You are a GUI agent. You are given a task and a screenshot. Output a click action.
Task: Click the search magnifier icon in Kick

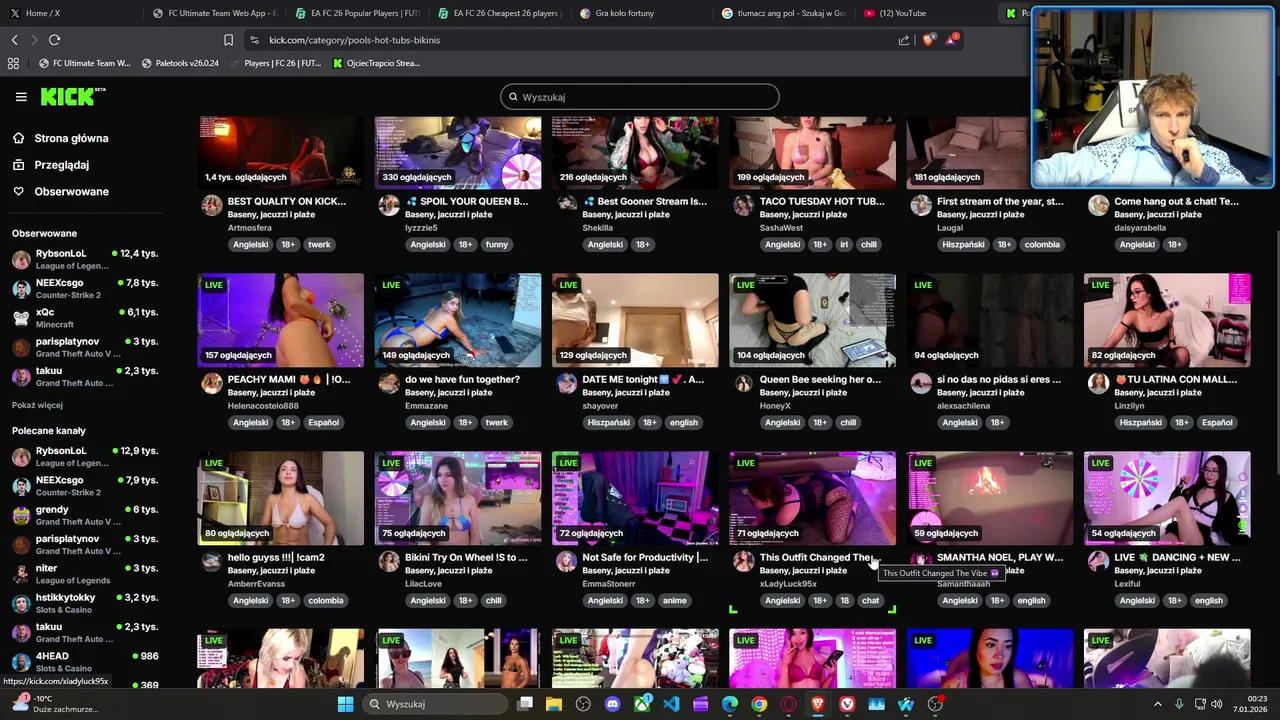(x=513, y=97)
